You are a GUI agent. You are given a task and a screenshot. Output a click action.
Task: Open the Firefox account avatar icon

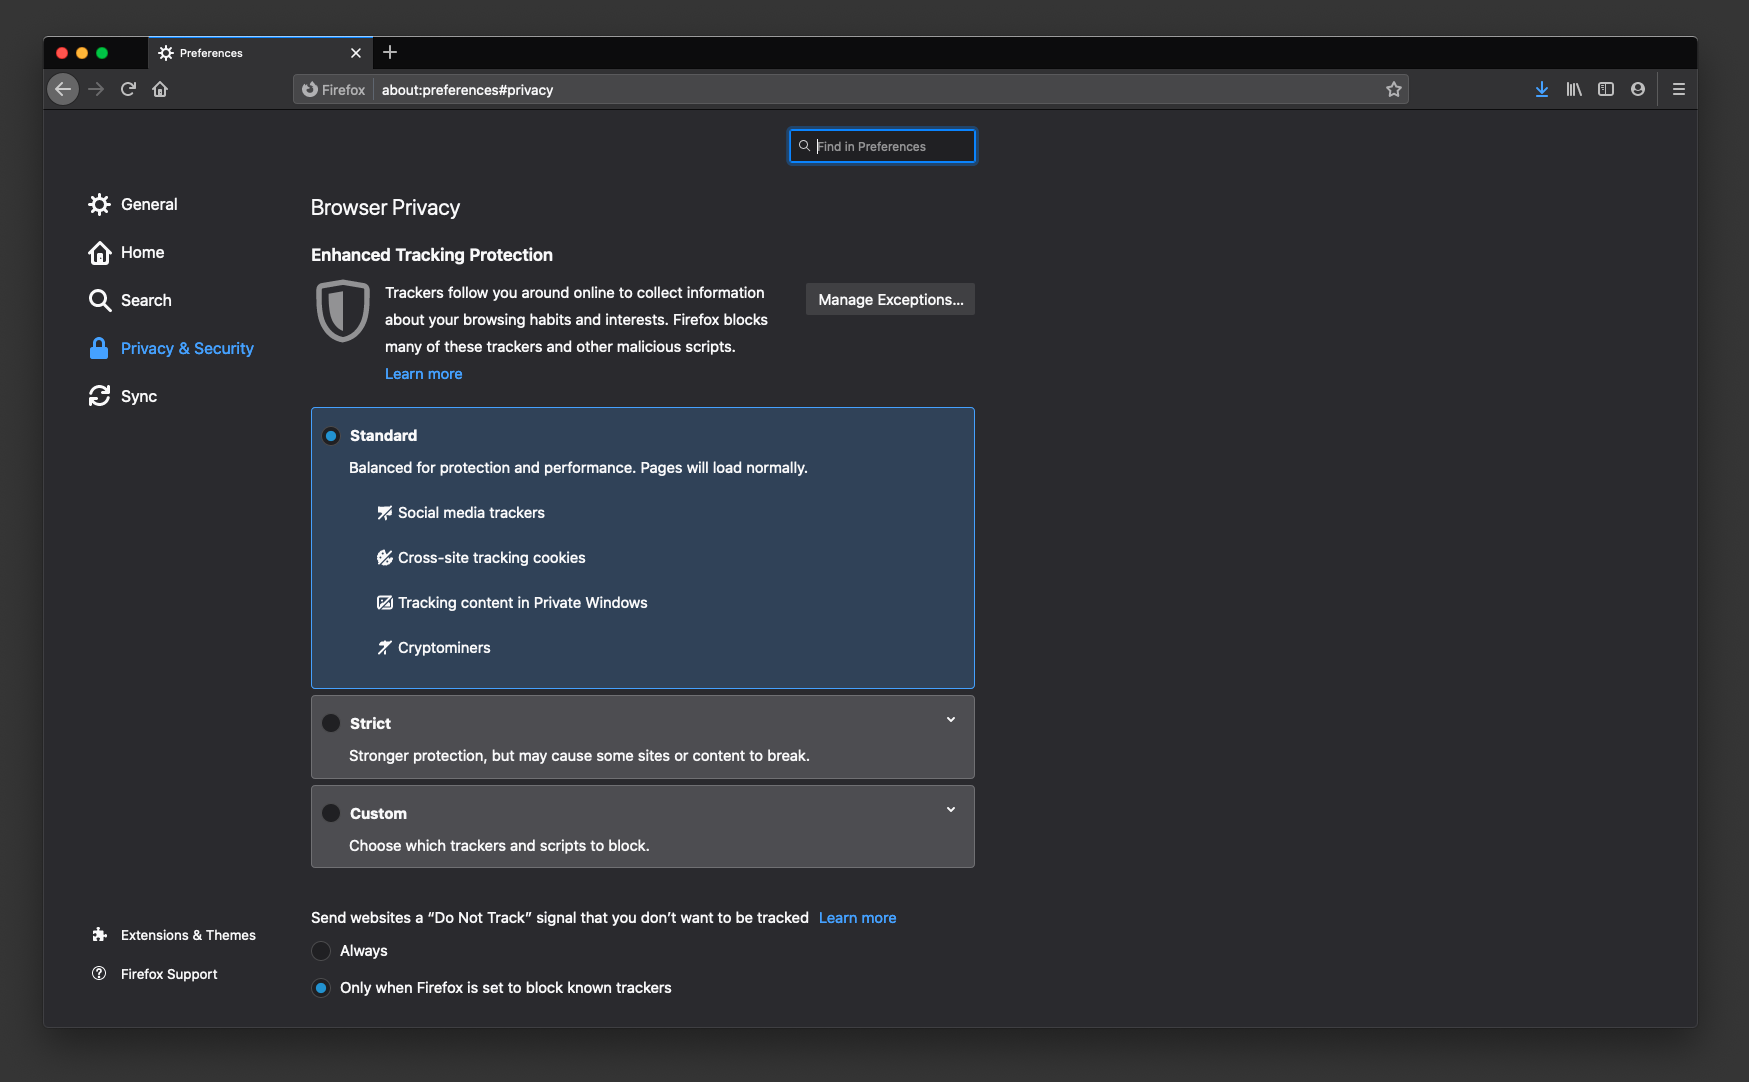point(1637,89)
